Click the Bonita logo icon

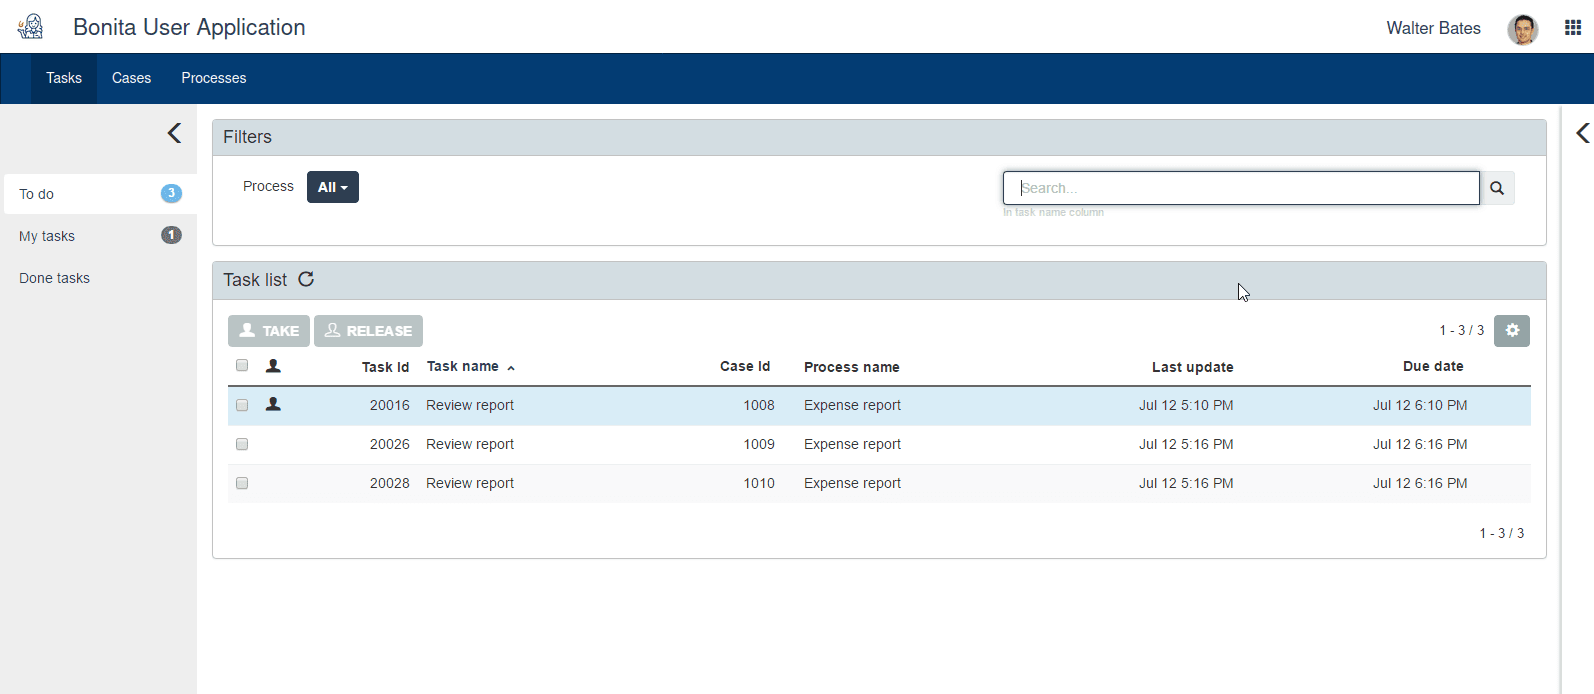tap(31, 27)
